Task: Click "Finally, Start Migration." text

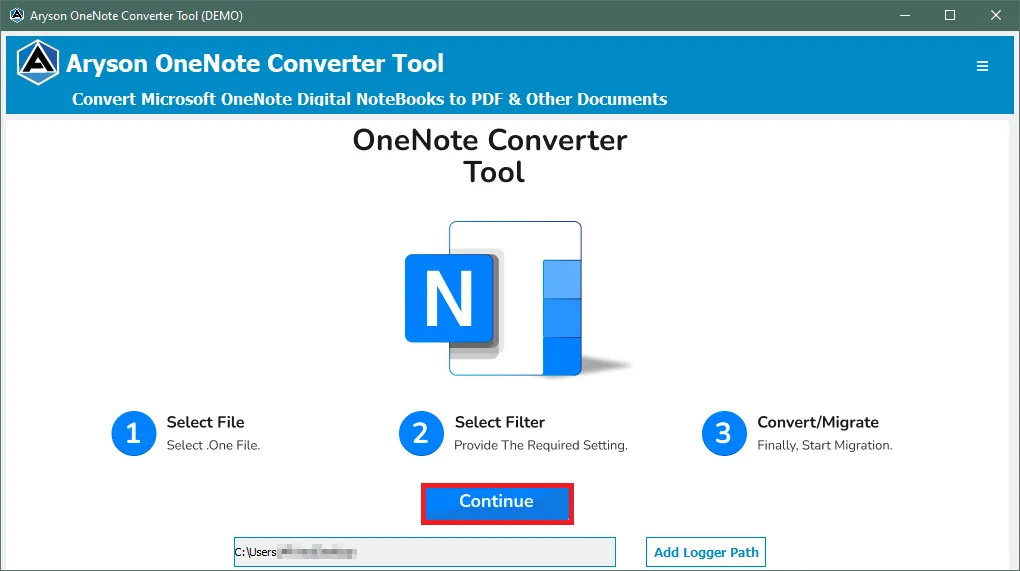Action: coord(825,445)
